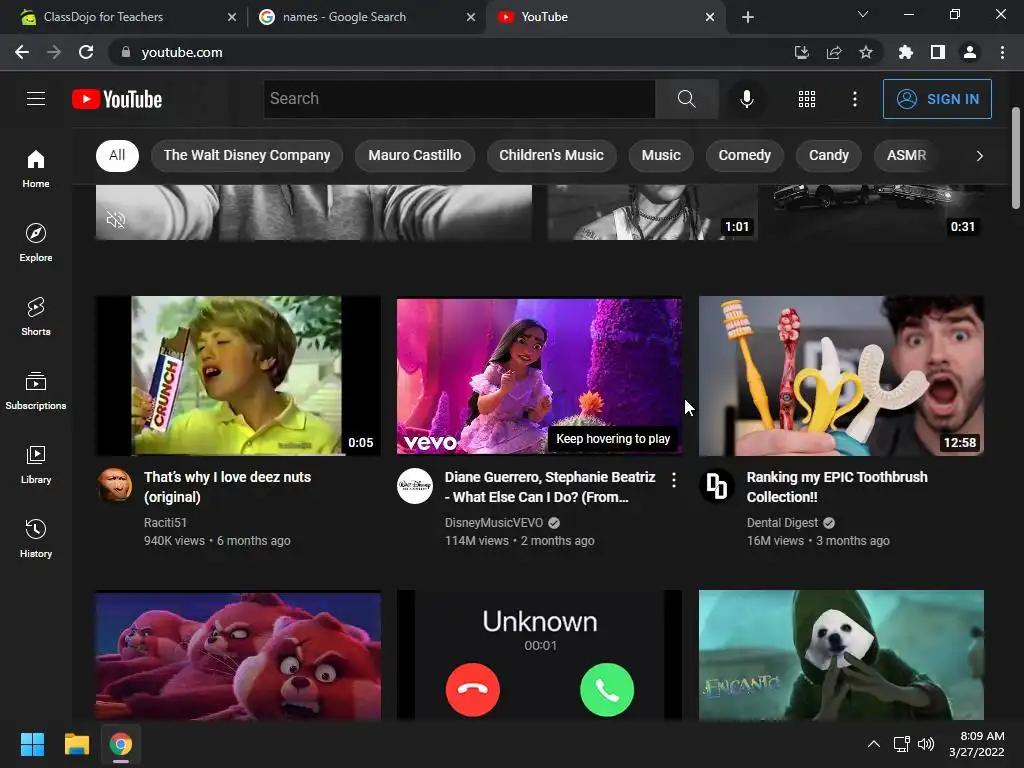Open Ranking my EPIC Toothbrush Collection title
Image resolution: width=1024 pixels, height=768 pixels.
(837, 487)
